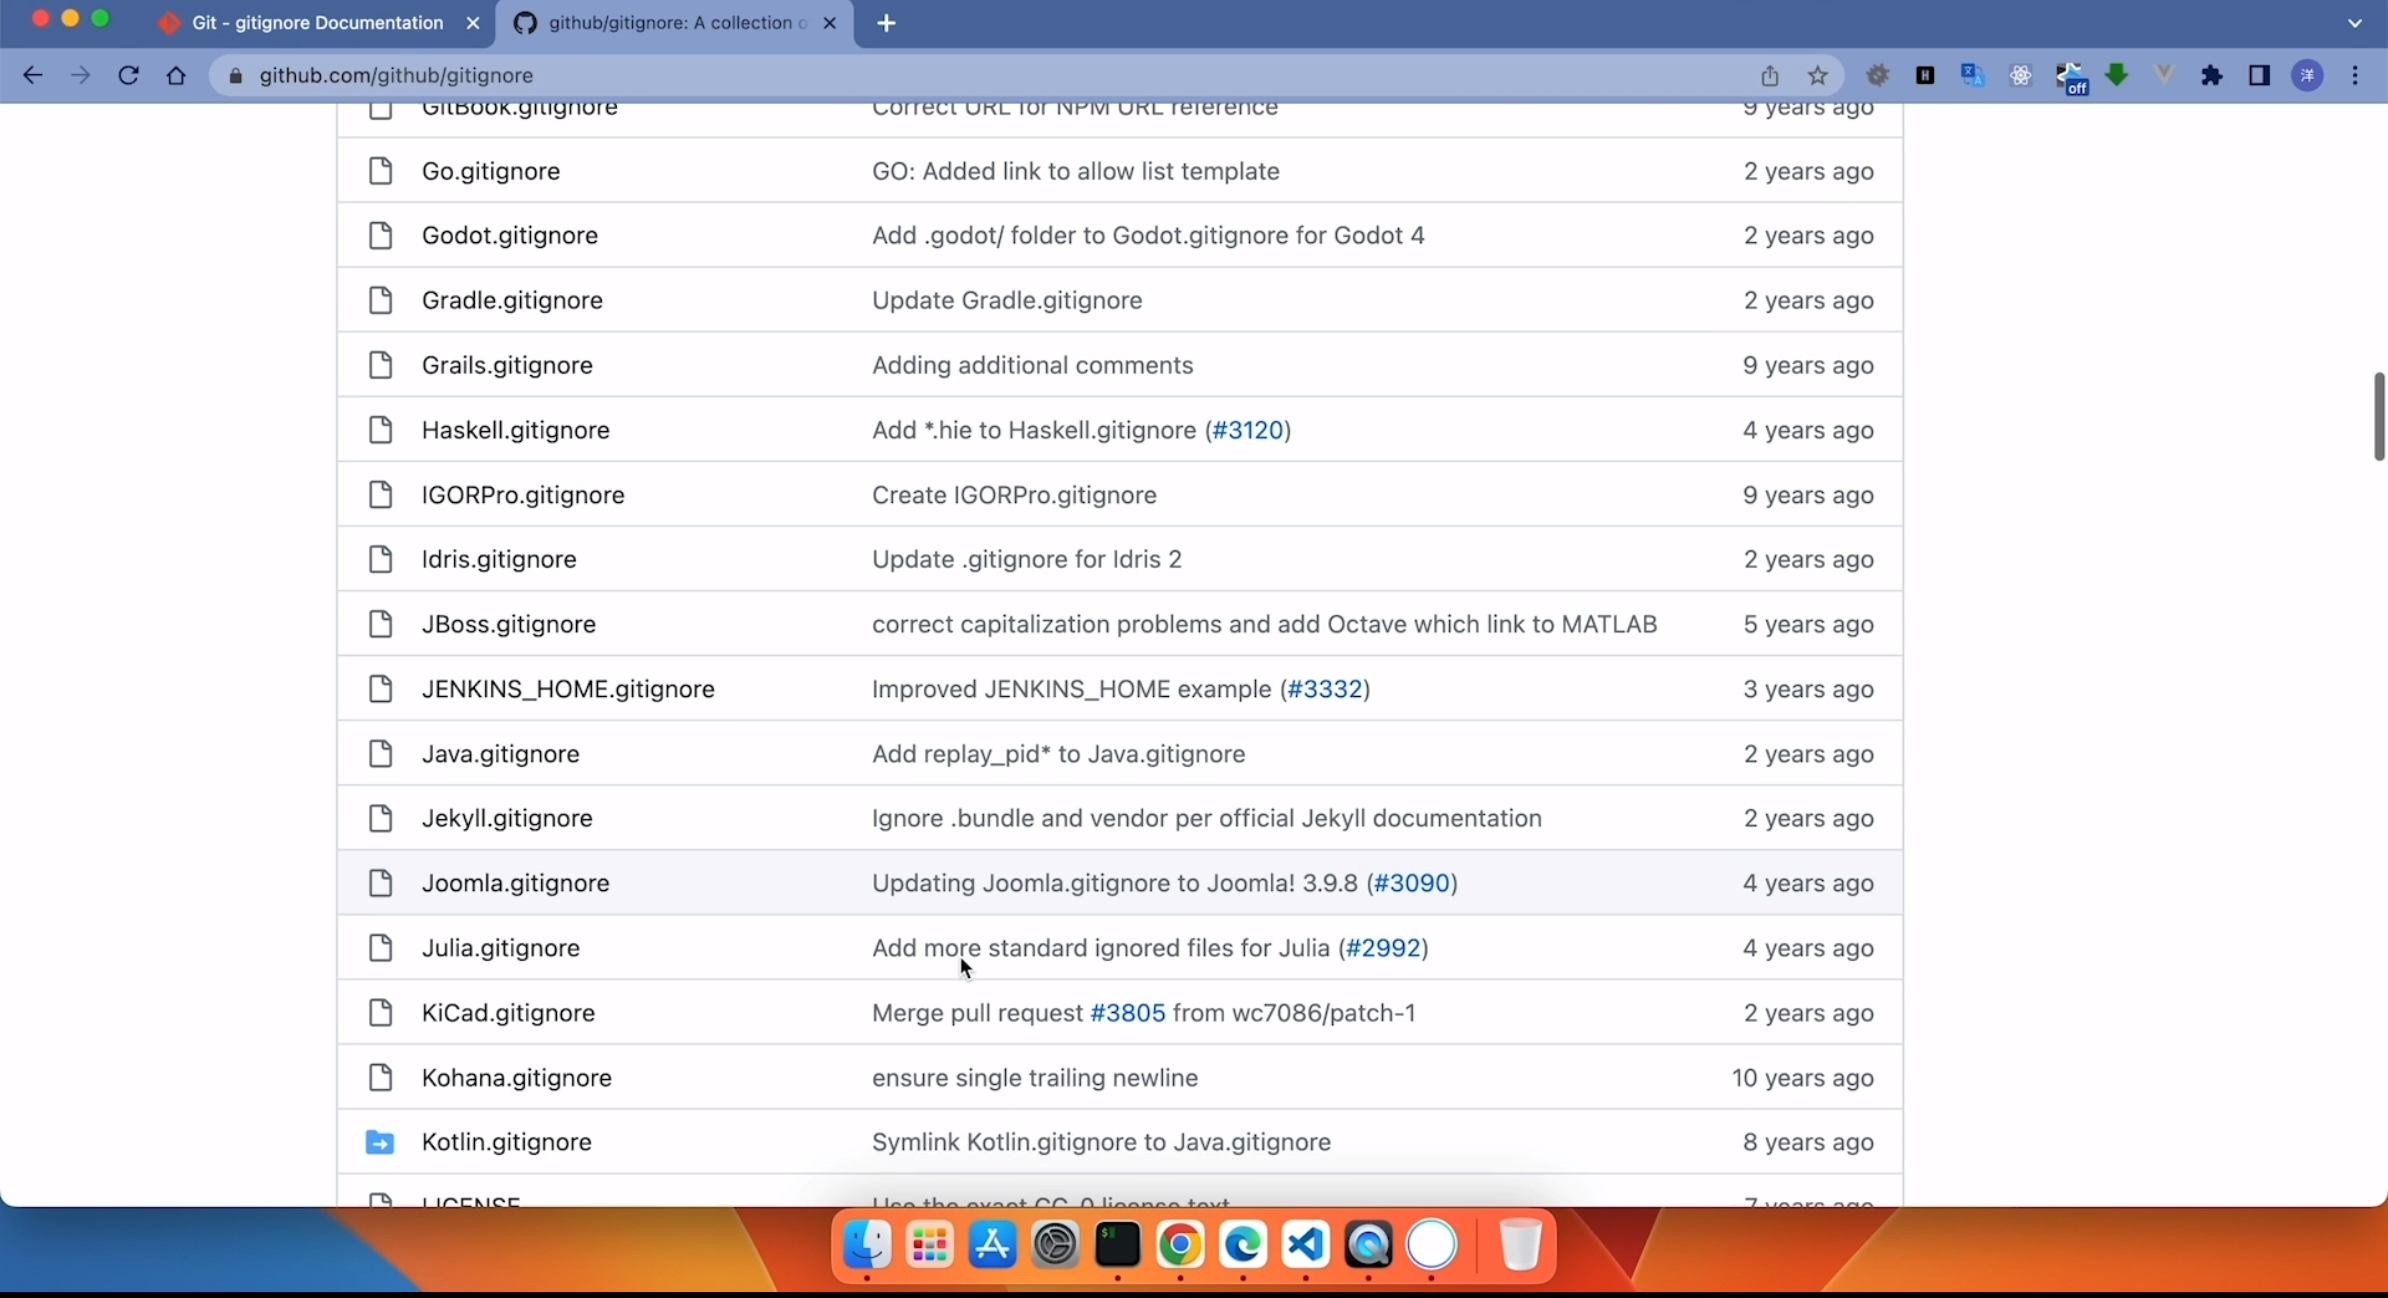The image size is (2388, 1298).
Task: Open the browser profile avatar menu
Action: pos(2308,75)
